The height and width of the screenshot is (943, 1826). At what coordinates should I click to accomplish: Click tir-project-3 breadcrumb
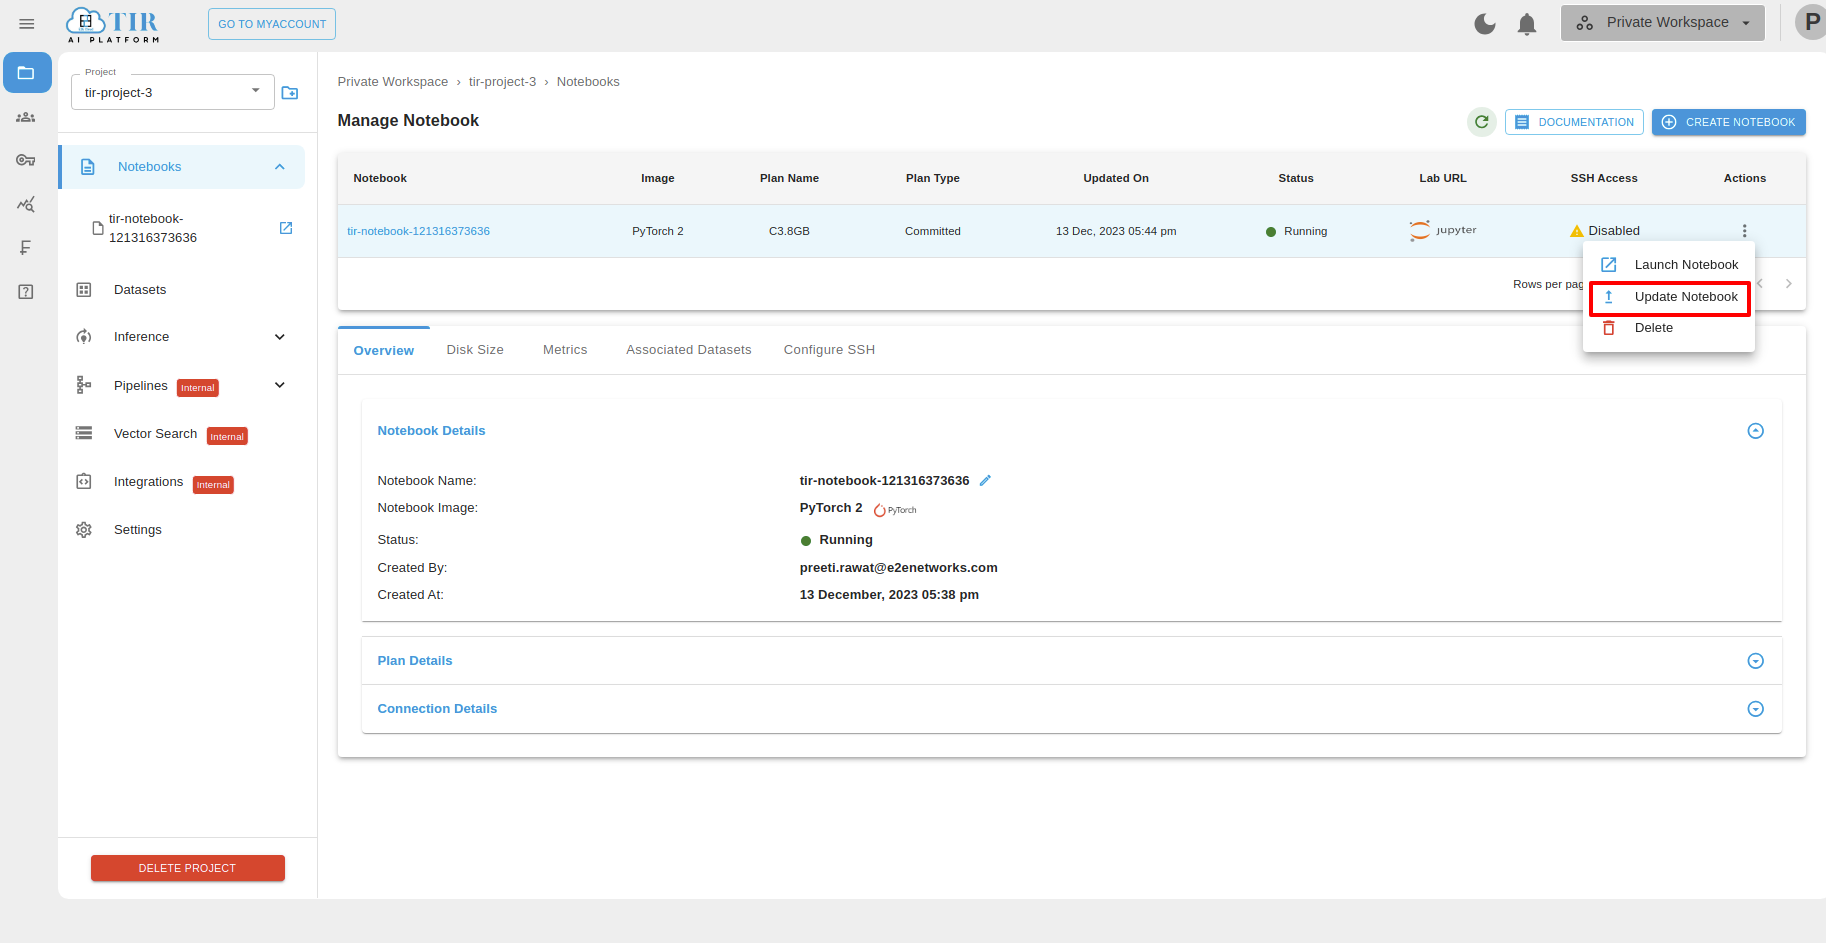point(502,82)
